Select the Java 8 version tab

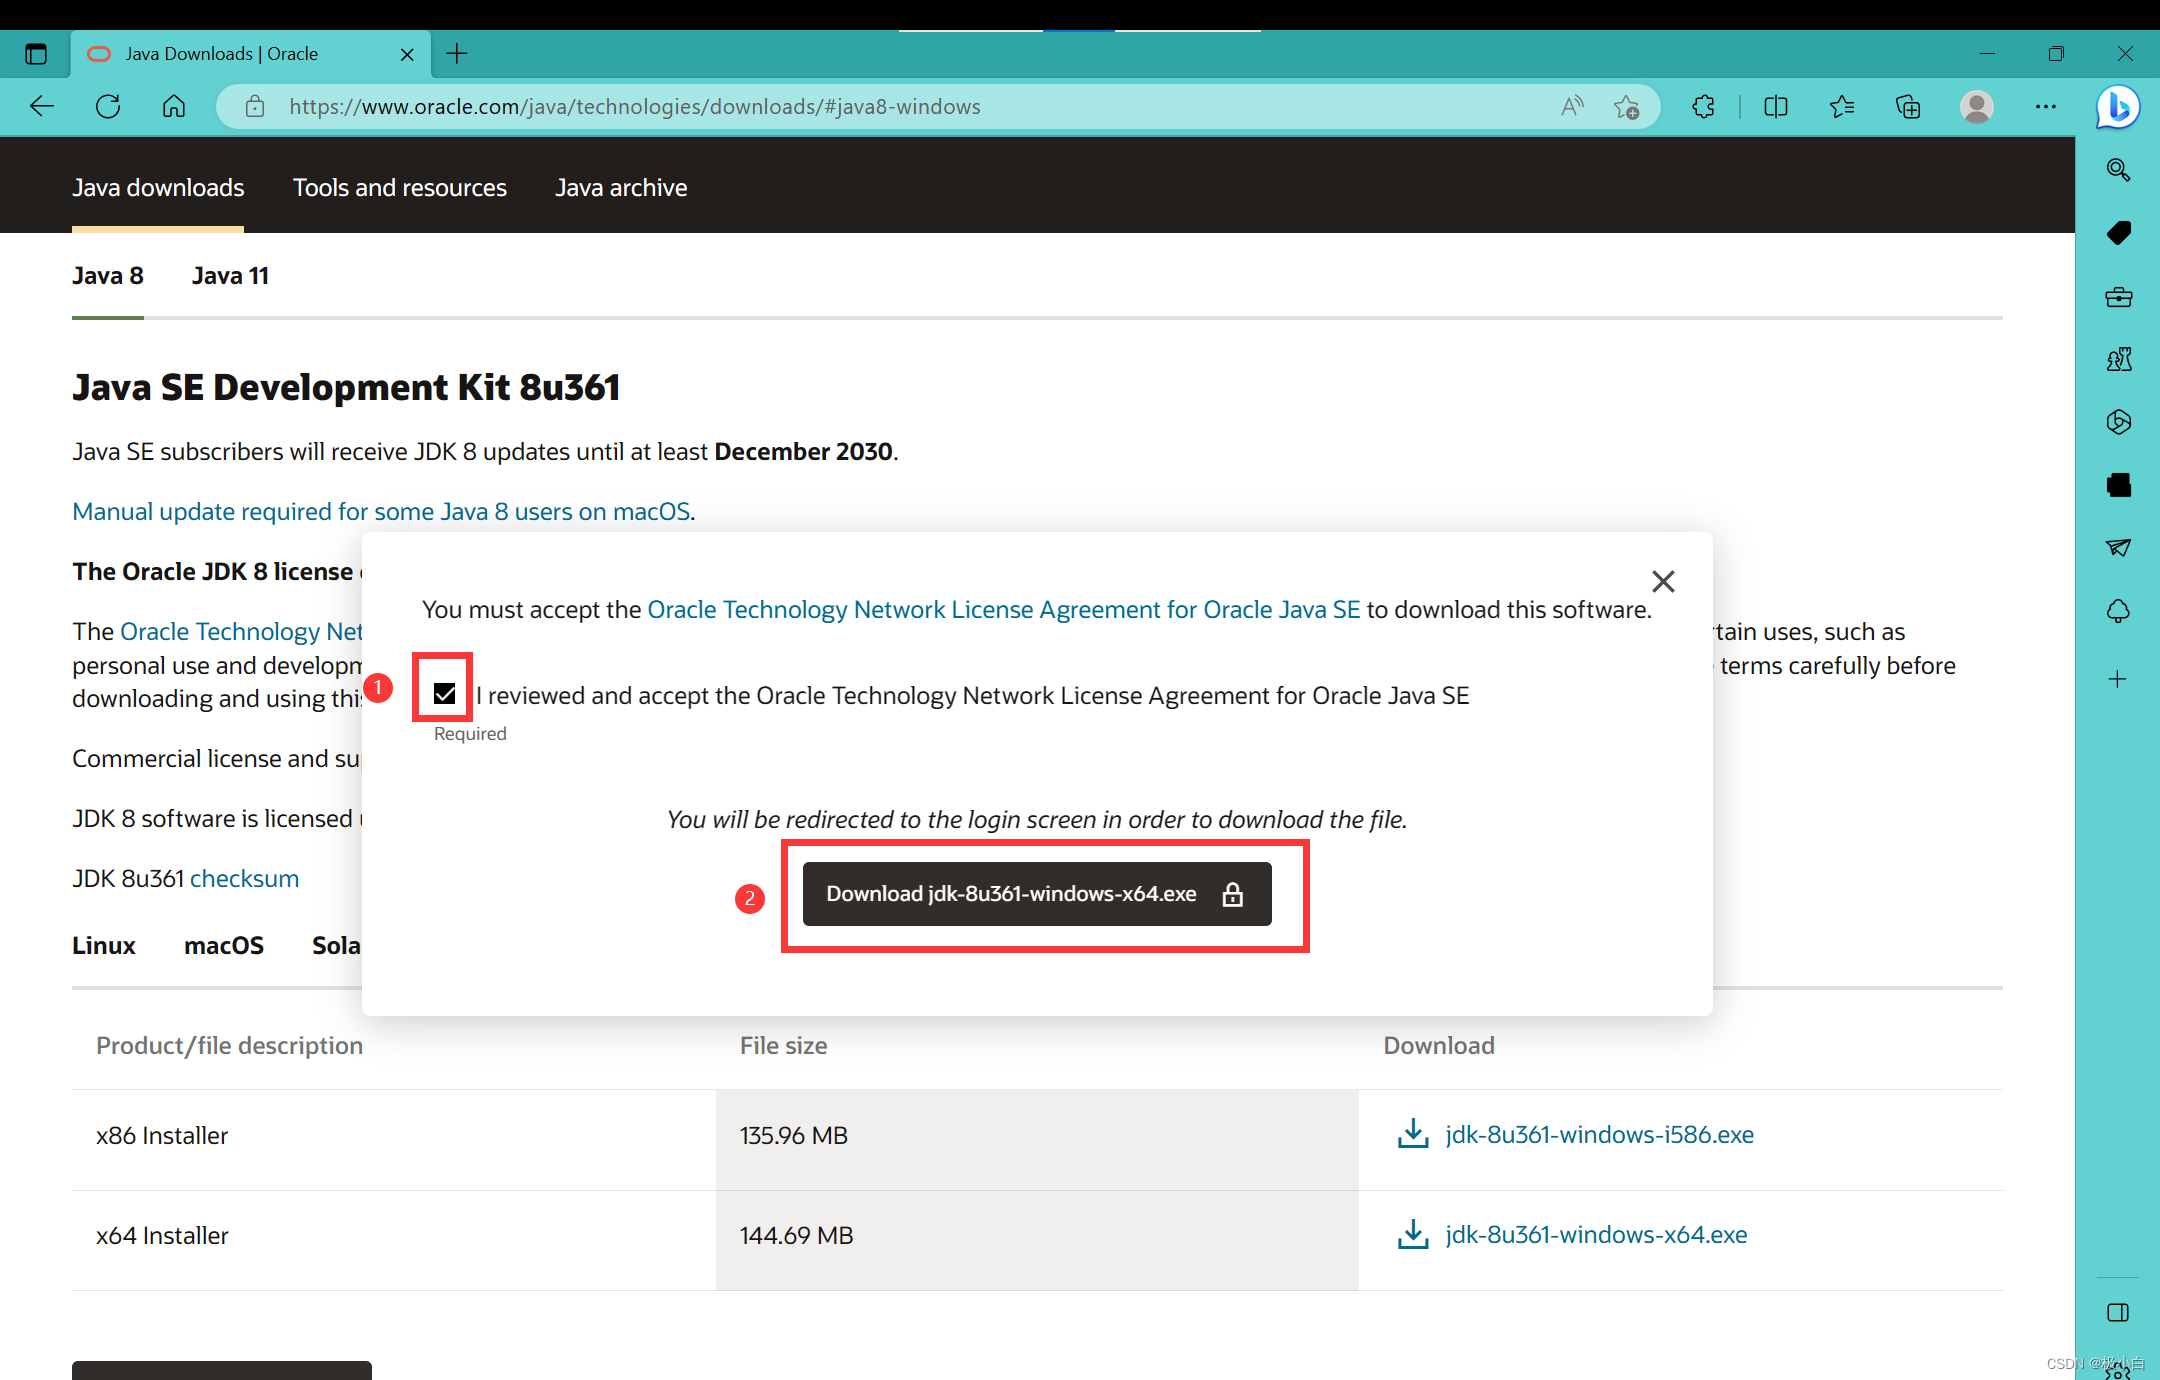coord(107,274)
